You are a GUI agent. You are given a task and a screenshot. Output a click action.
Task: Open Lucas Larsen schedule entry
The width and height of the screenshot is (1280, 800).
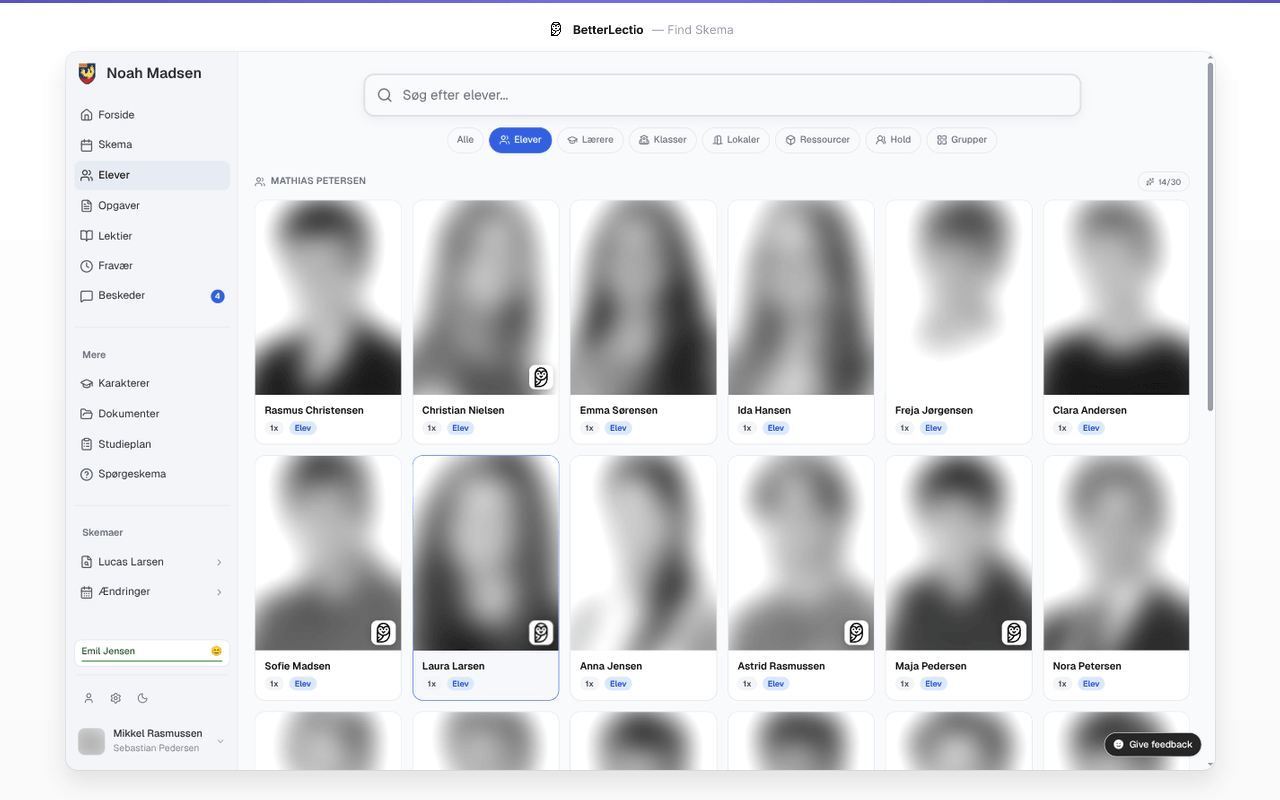(x=152, y=562)
